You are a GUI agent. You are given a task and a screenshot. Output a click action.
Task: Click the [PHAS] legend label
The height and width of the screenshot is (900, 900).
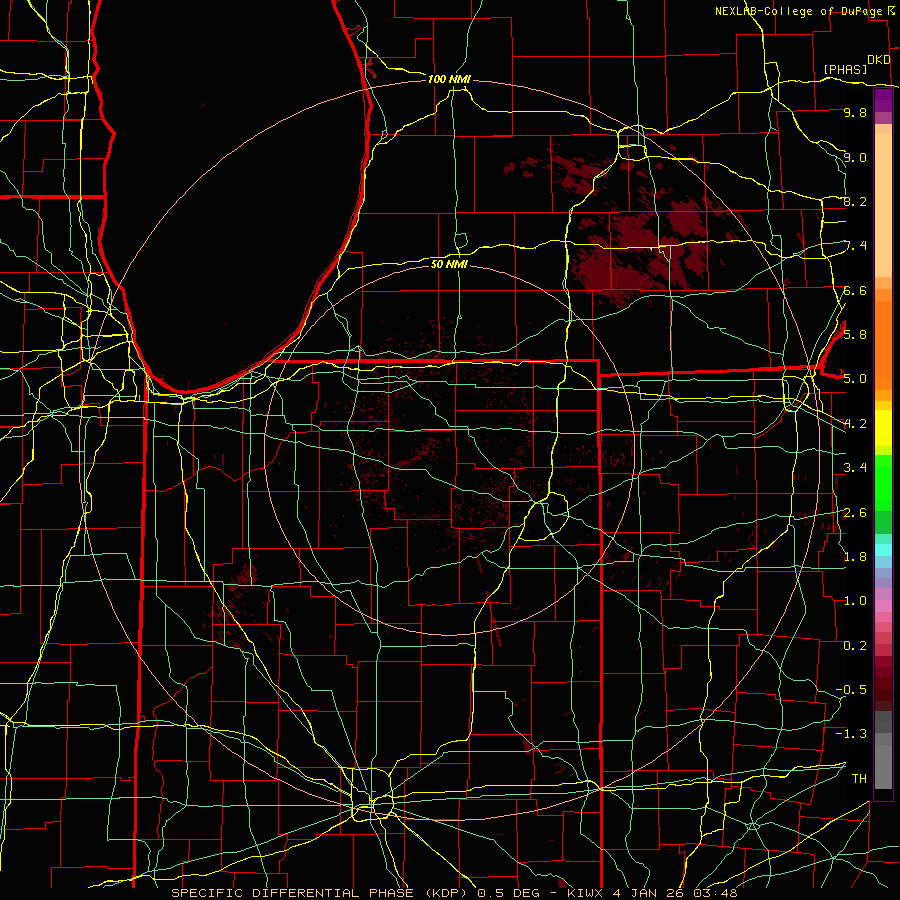pos(845,69)
